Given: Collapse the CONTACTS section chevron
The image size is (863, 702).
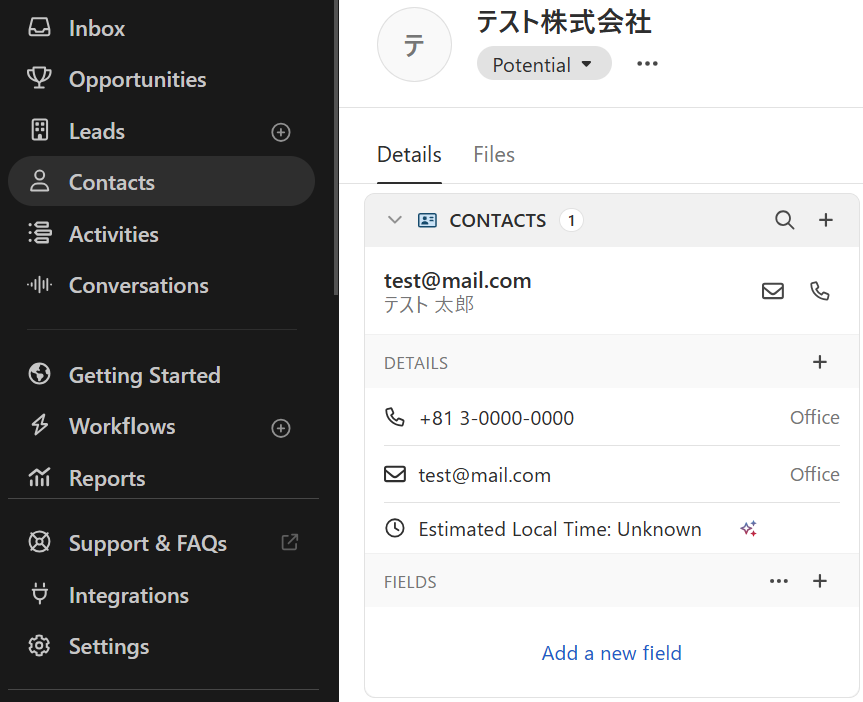Looking at the screenshot, I should [395, 220].
